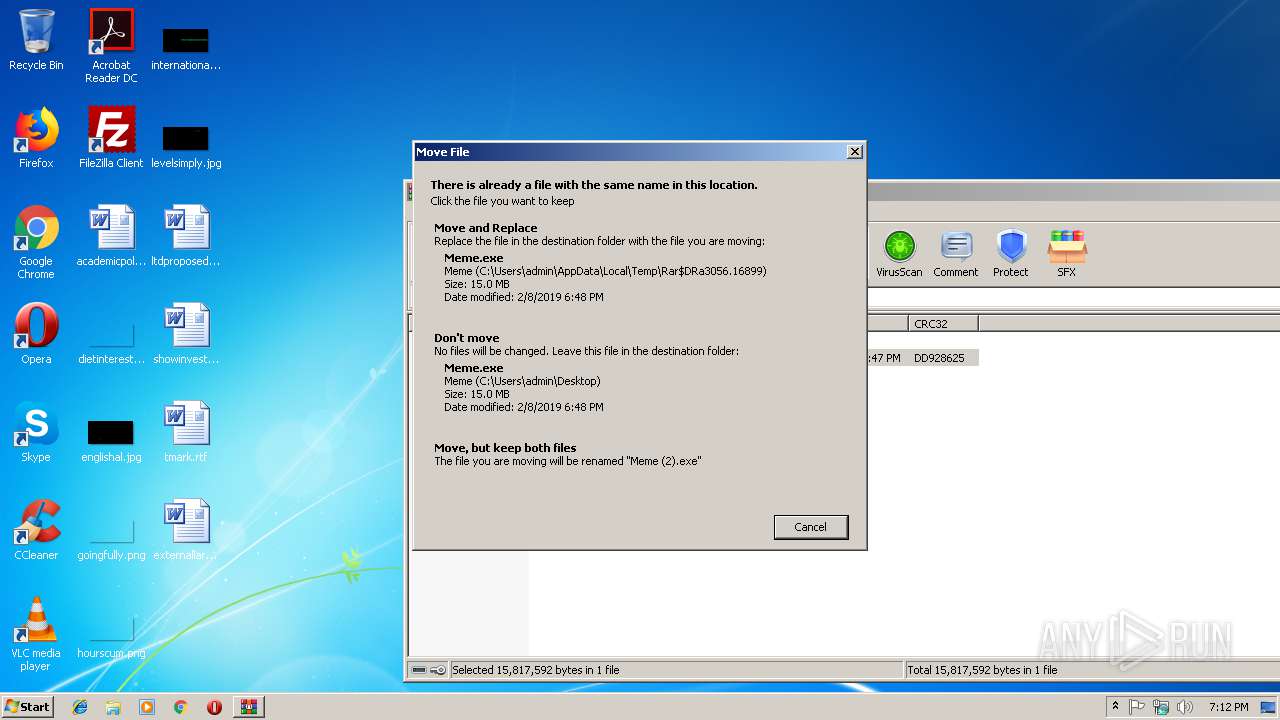
Task: Select the externallar... Word document
Action: click(186, 530)
